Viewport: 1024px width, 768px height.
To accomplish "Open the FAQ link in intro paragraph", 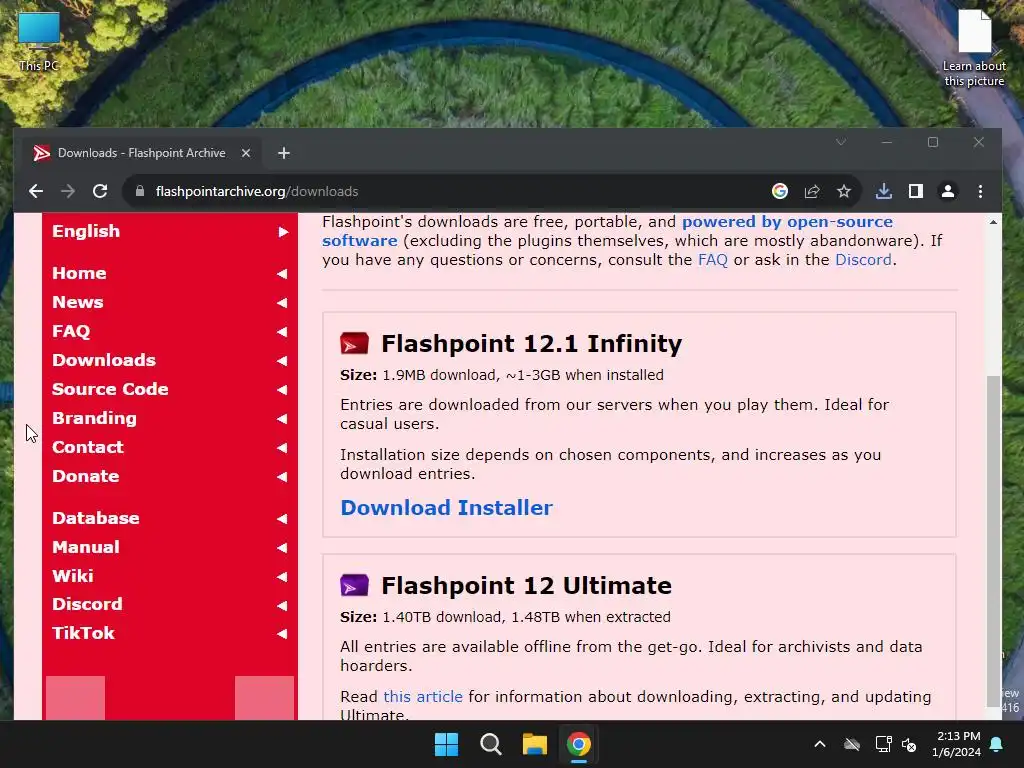I will pos(712,260).
